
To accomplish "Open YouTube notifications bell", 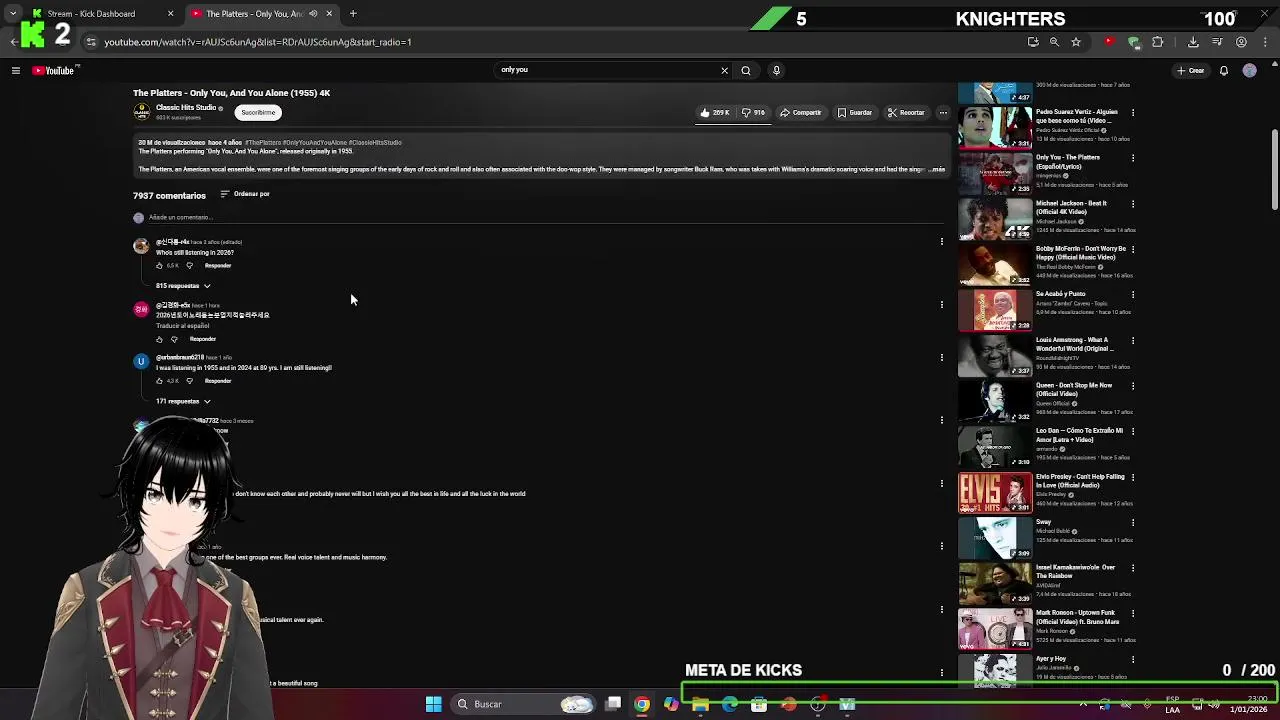I will pos(1223,70).
